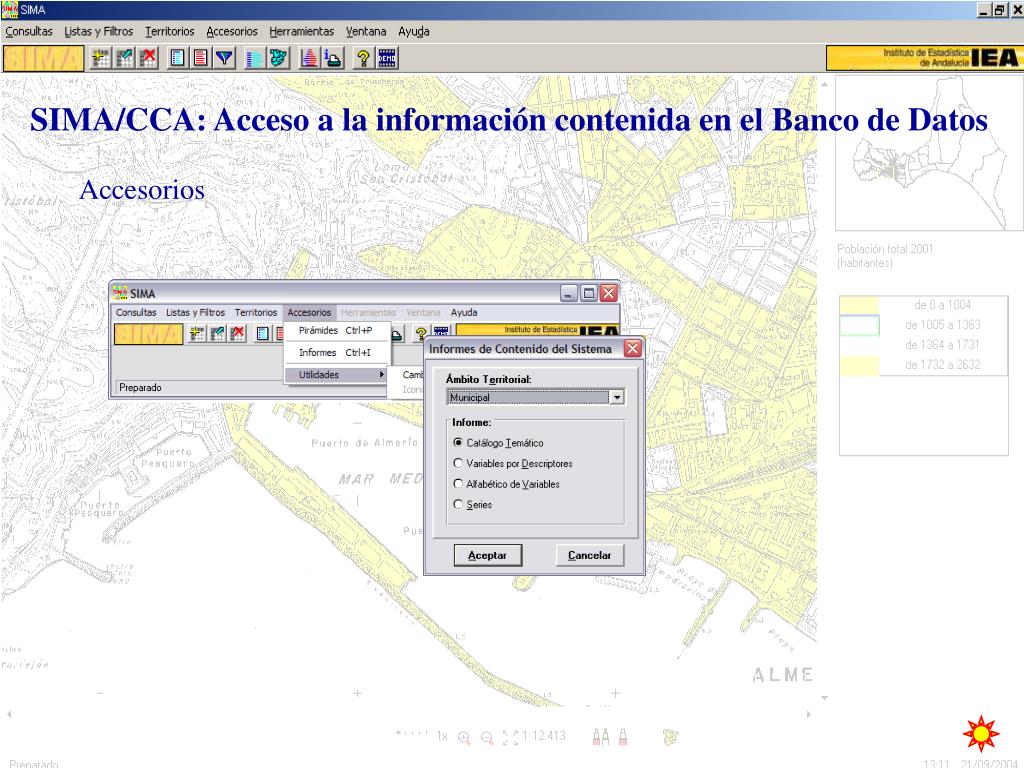1024x768 pixels.
Task: Expand the Utilidades submenu
Action: click(x=337, y=374)
